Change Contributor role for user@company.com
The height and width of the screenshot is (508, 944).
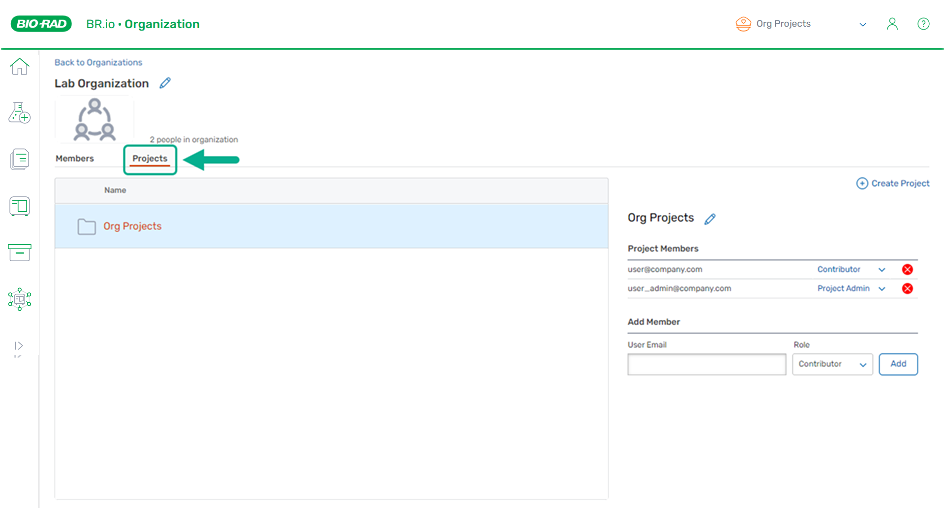851,270
